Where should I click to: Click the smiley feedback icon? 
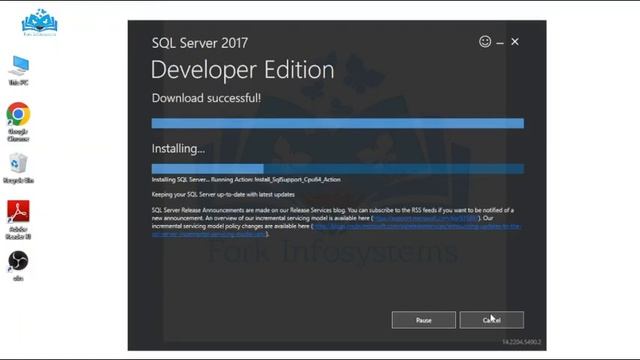click(x=485, y=42)
